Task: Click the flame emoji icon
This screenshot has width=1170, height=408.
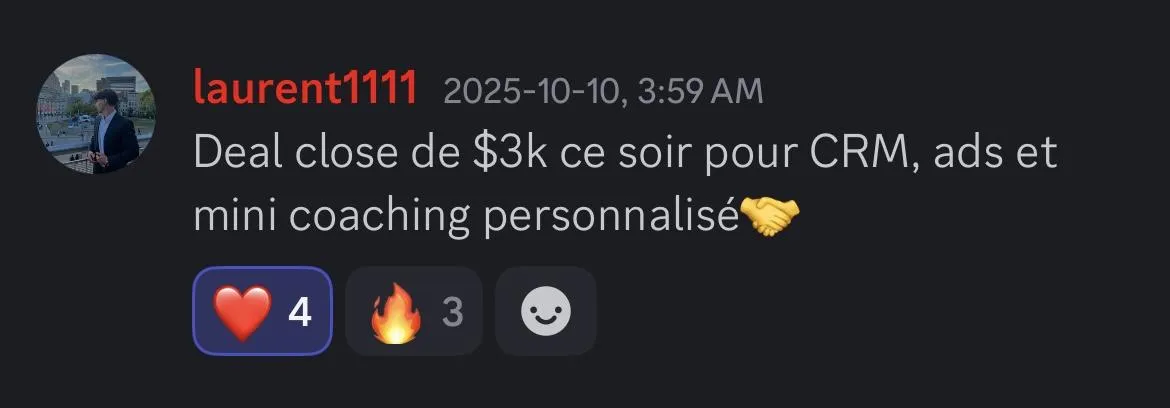Action: tap(395, 313)
